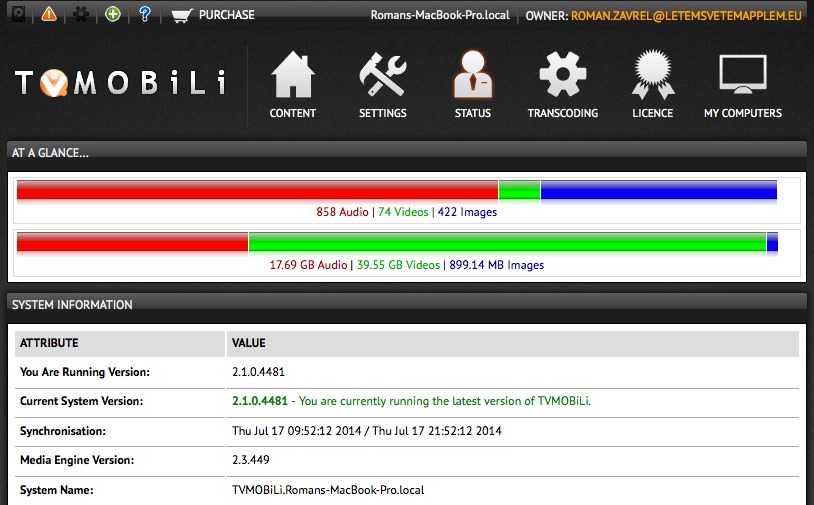Screen dimensions: 814x505
Task: Click red audio segment of storage size bar
Action: (132, 242)
